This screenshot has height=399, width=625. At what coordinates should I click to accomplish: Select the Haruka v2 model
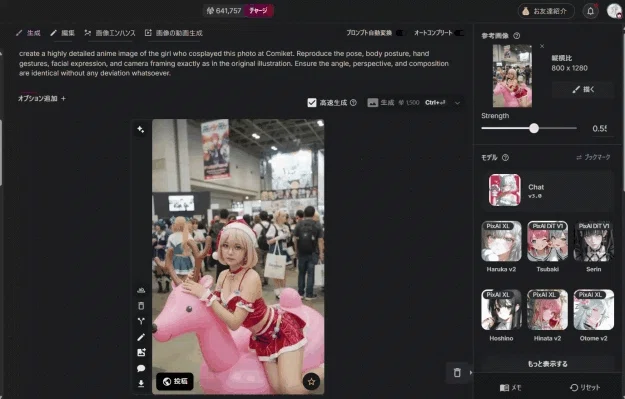click(501, 247)
